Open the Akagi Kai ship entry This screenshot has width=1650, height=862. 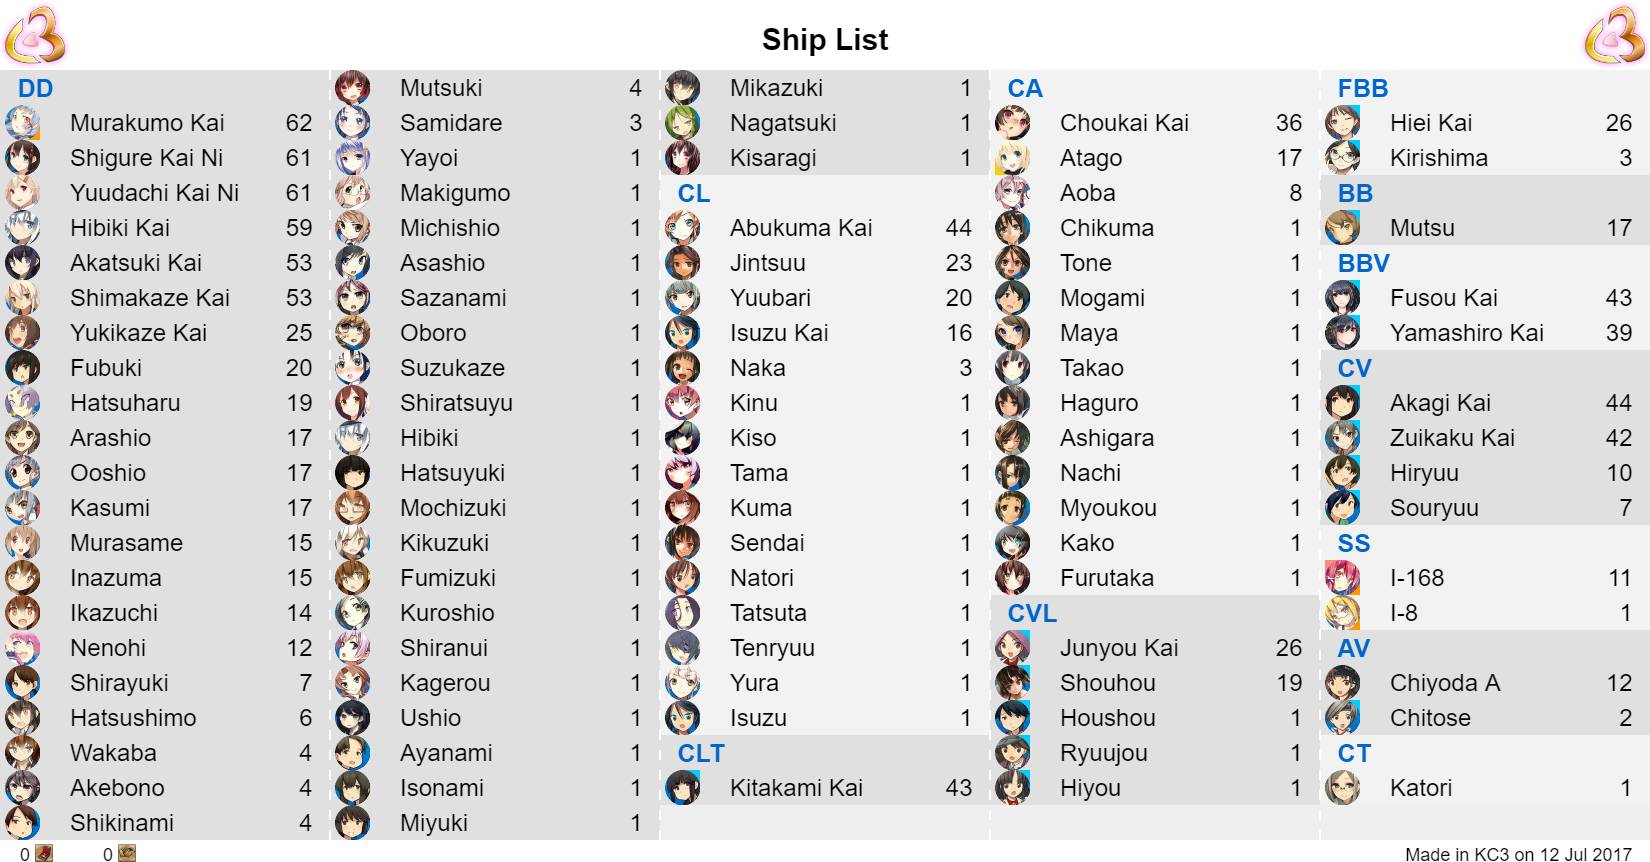[x=1485, y=403]
